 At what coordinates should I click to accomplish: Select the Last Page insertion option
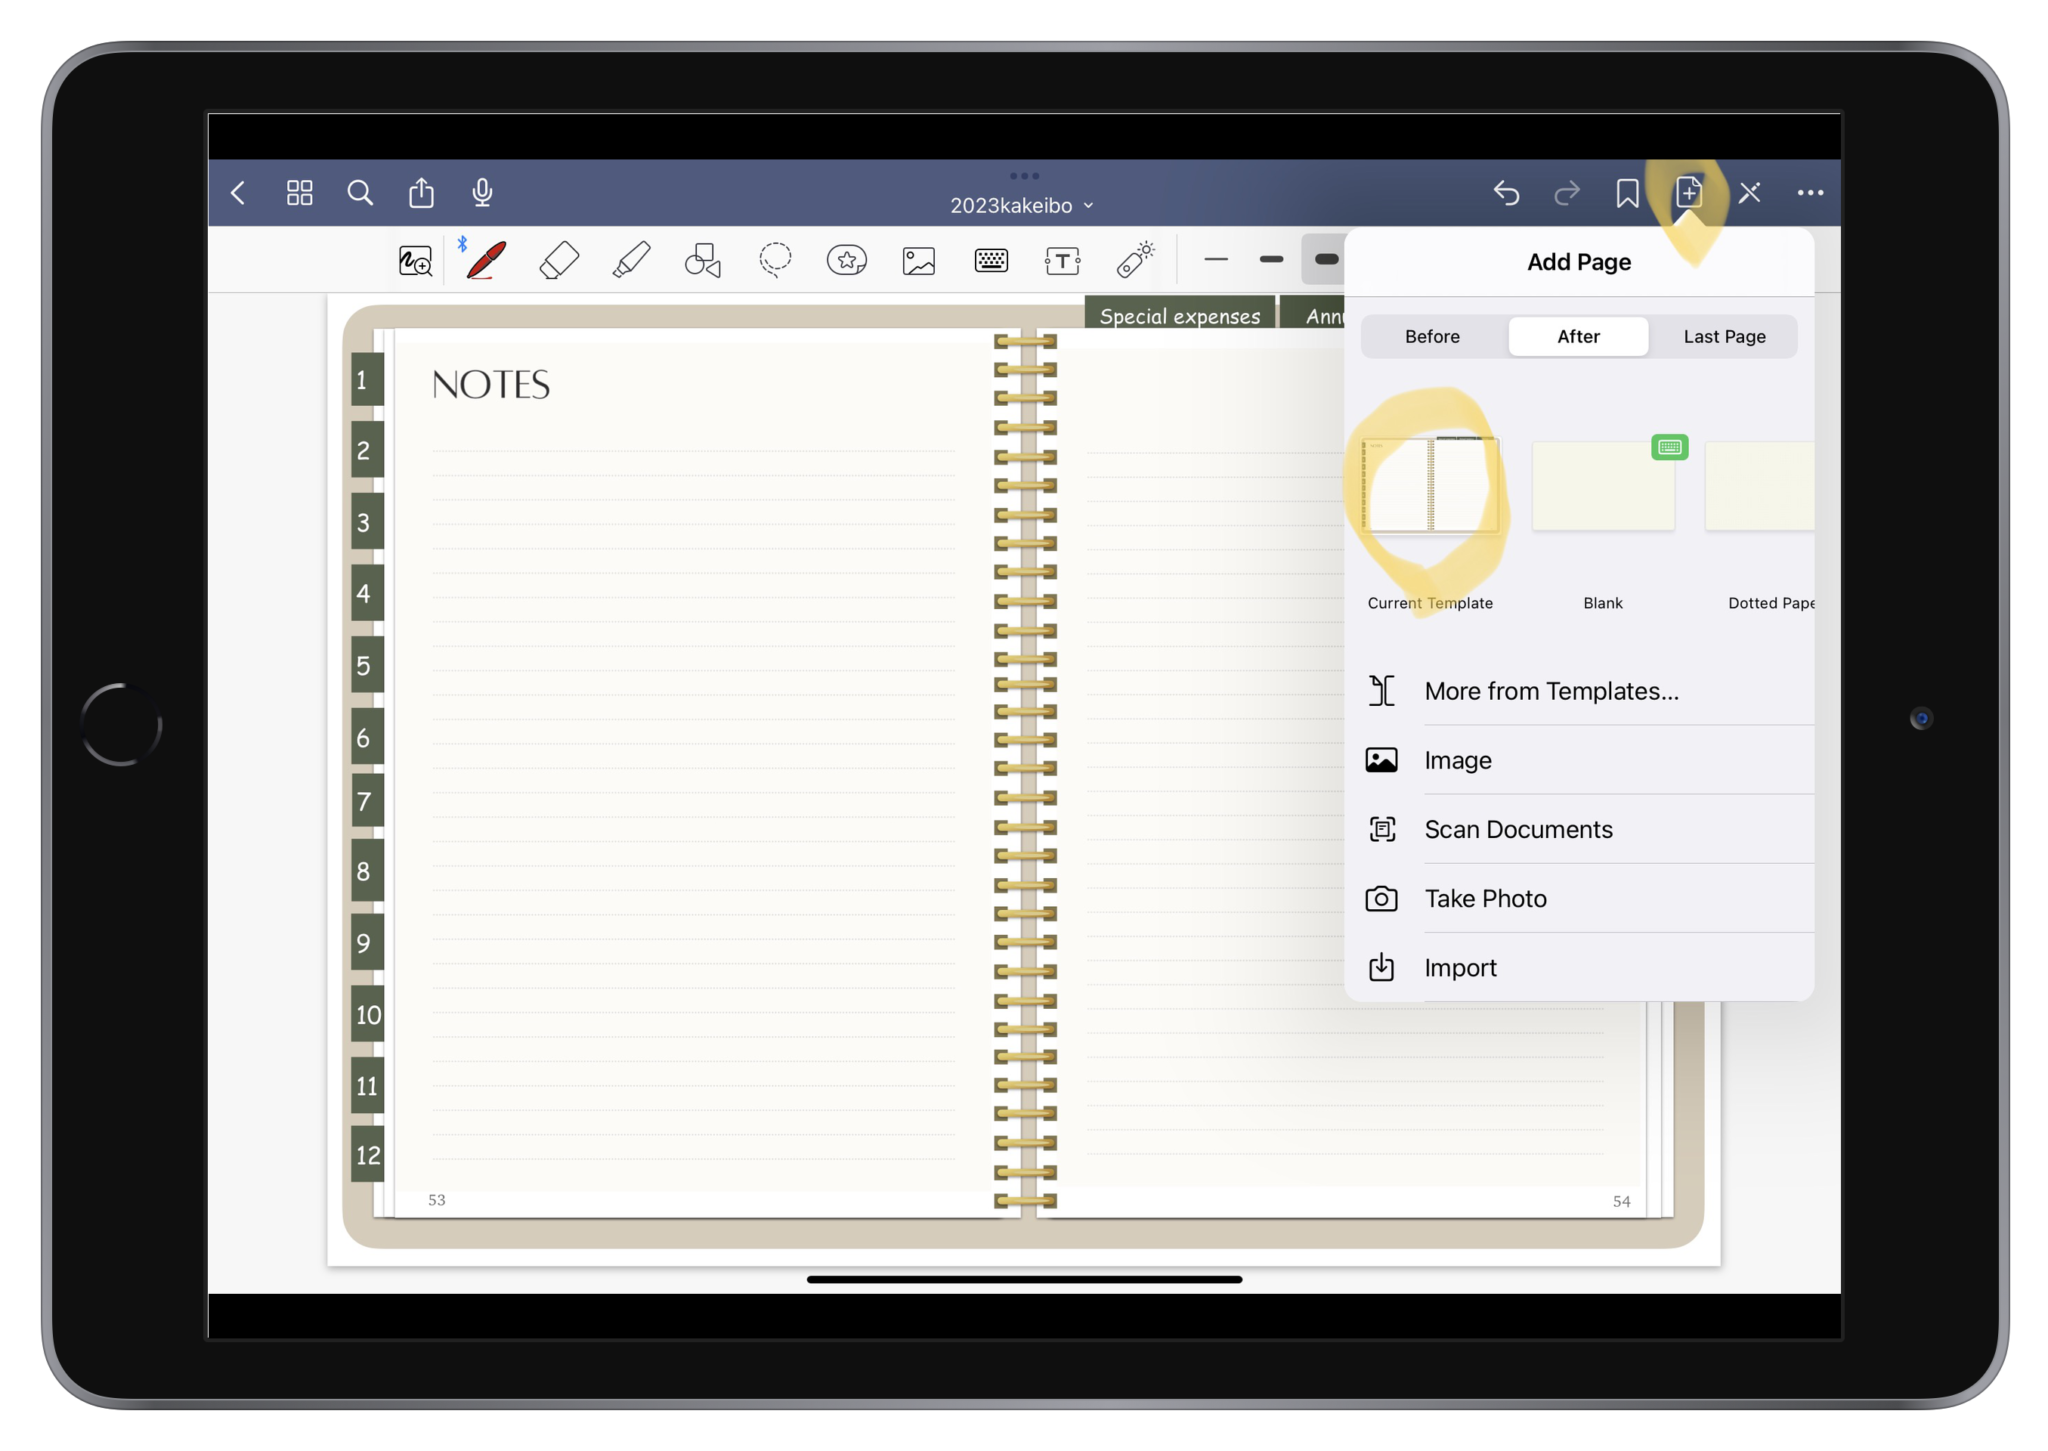[1724, 336]
